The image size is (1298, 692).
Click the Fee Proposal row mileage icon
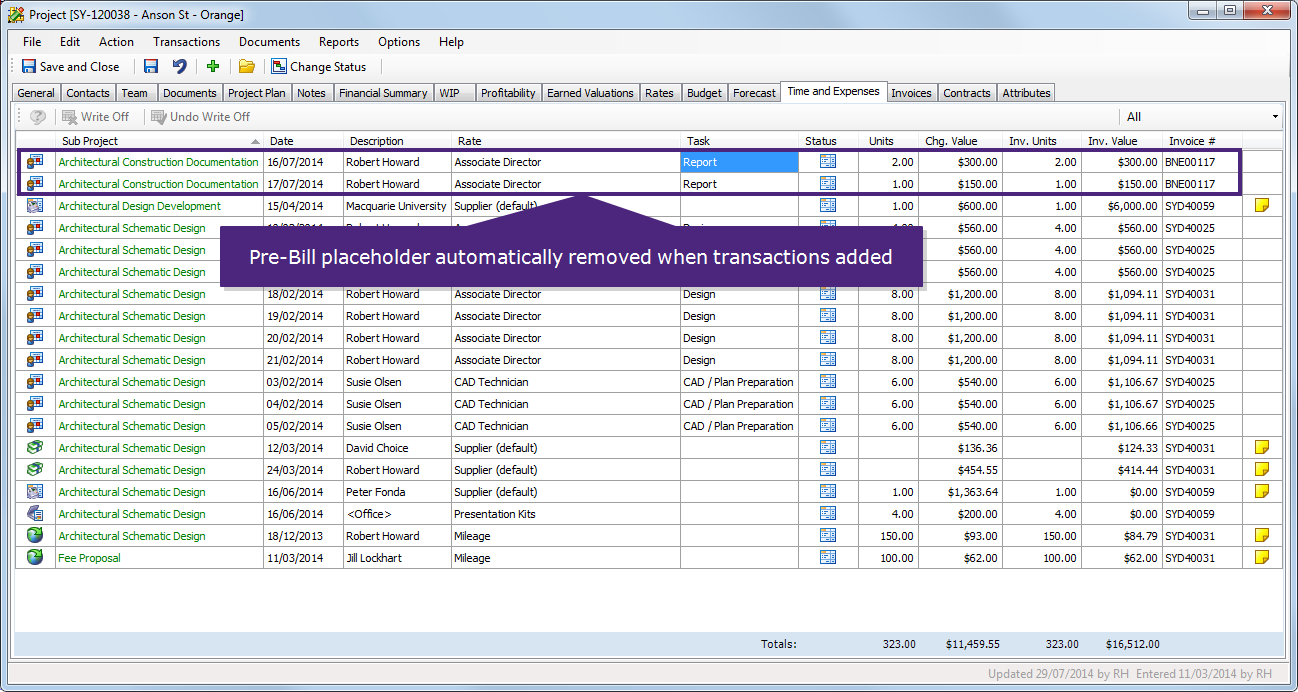point(35,558)
